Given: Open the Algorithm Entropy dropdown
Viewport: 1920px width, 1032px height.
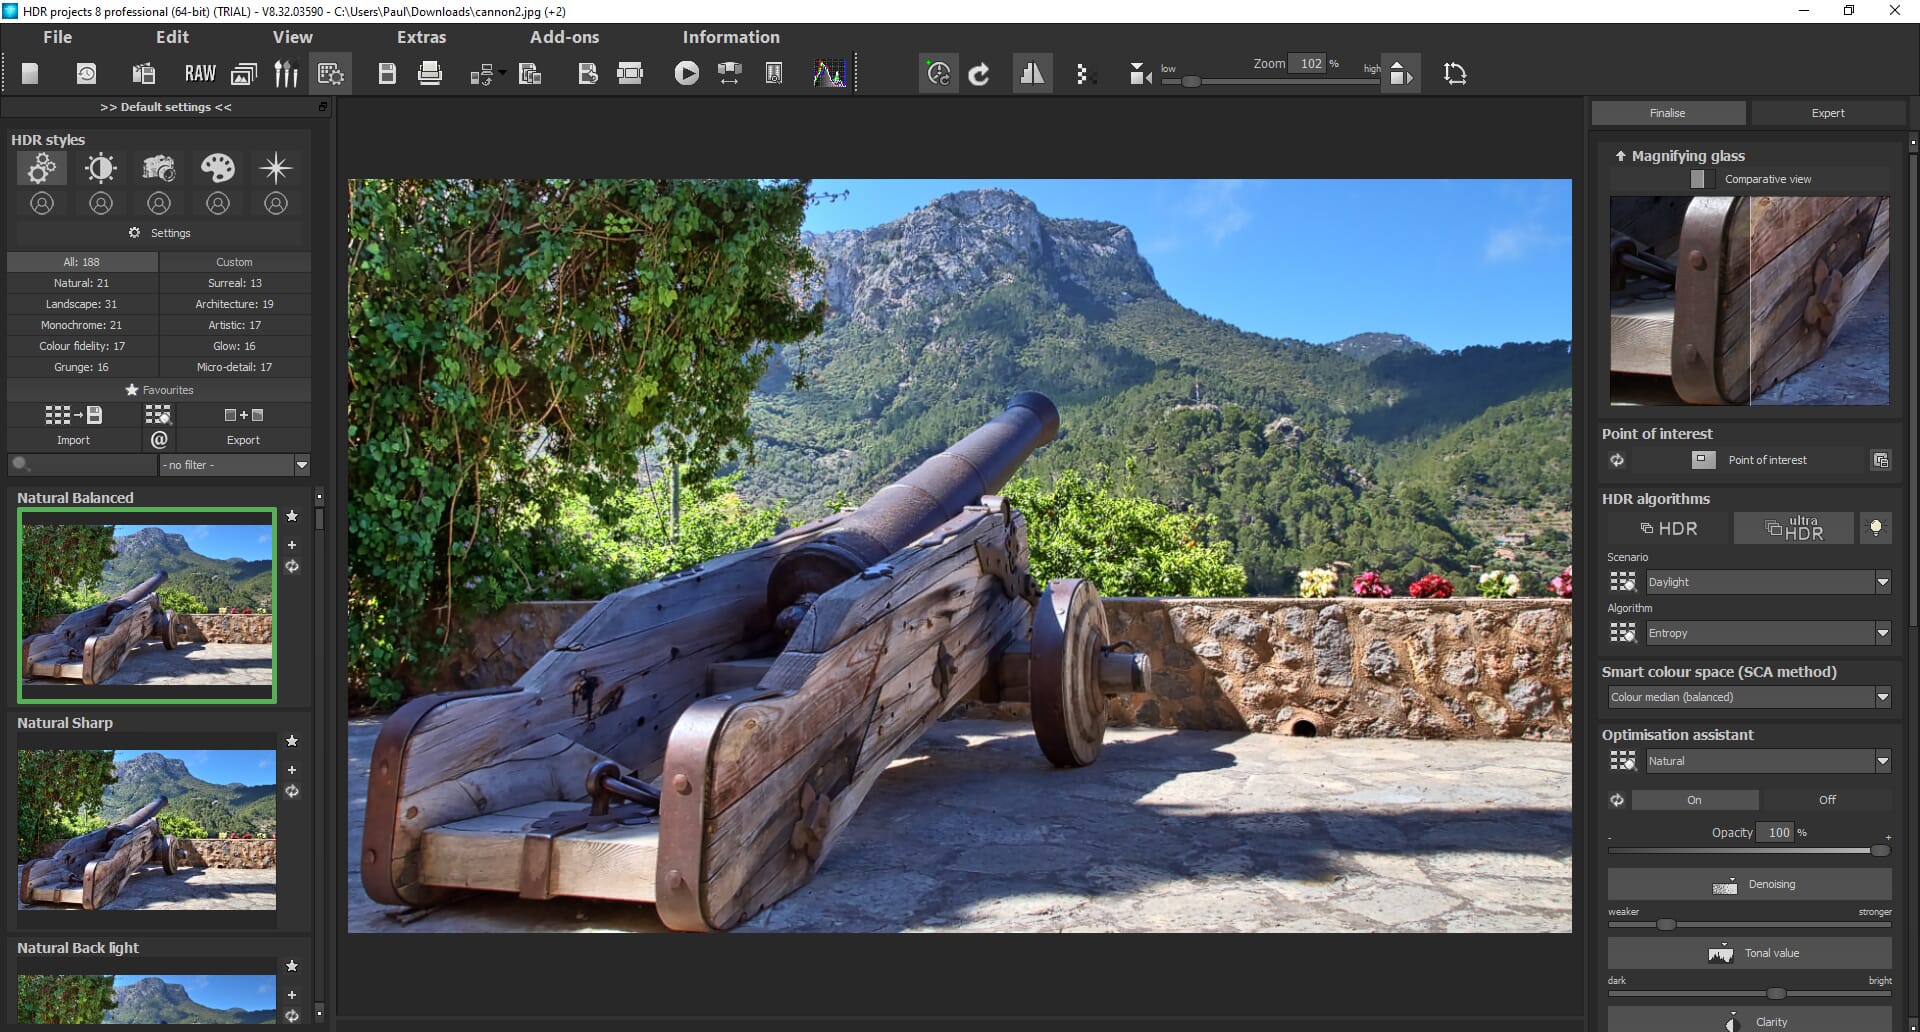Looking at the screenshot, I should point(1768,633).
